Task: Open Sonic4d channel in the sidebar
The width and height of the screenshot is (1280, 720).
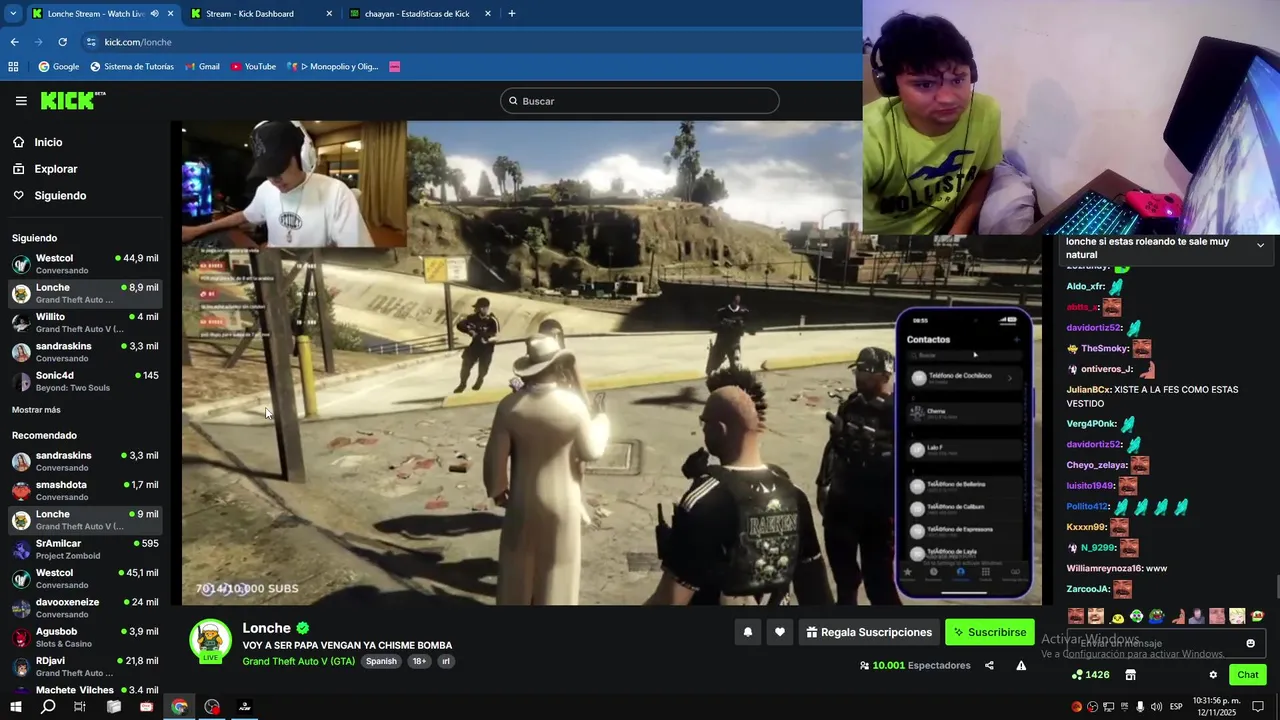Action: 85,381
